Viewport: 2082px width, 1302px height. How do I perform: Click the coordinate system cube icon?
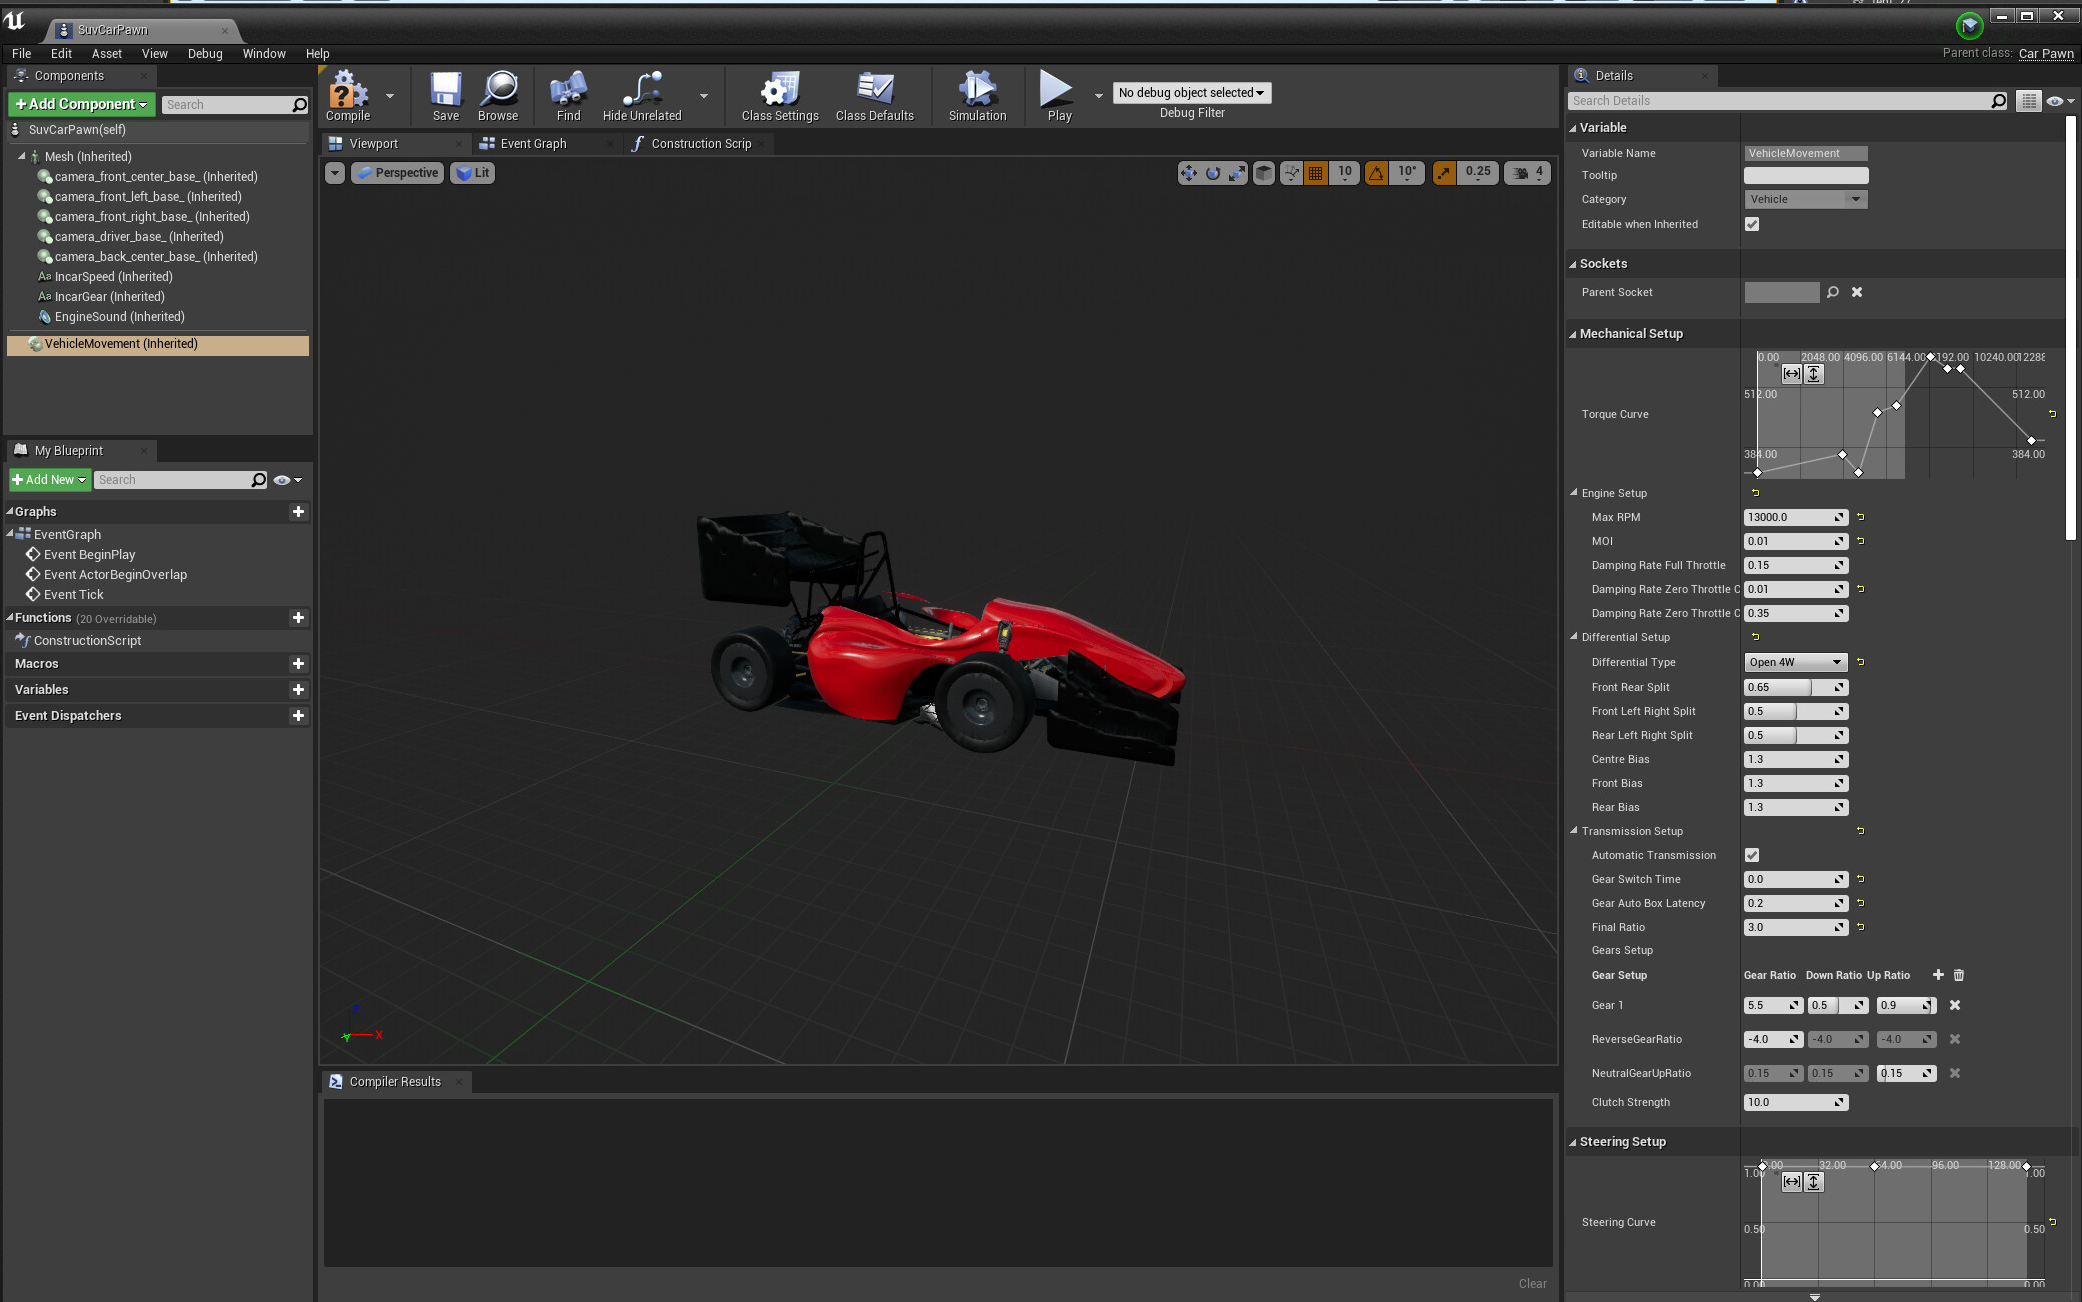(1264, 173)
